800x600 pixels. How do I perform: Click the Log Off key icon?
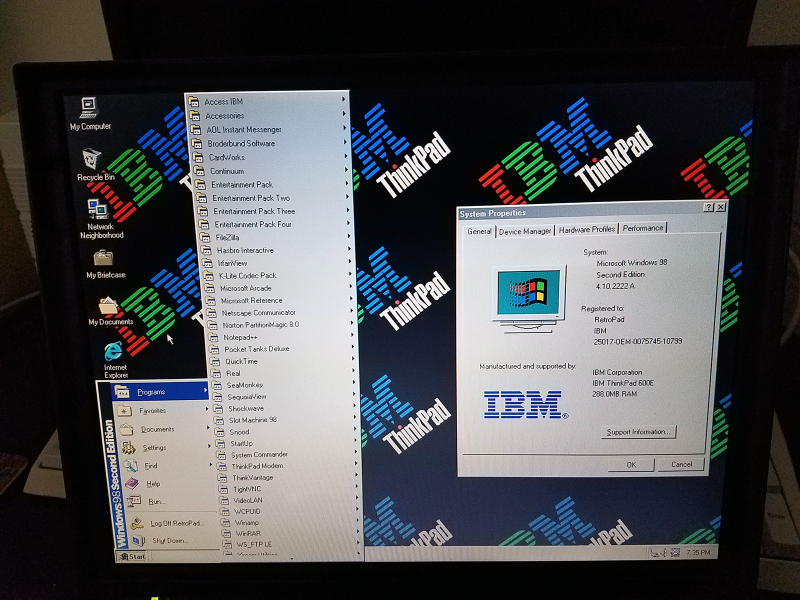coord(137,523)
